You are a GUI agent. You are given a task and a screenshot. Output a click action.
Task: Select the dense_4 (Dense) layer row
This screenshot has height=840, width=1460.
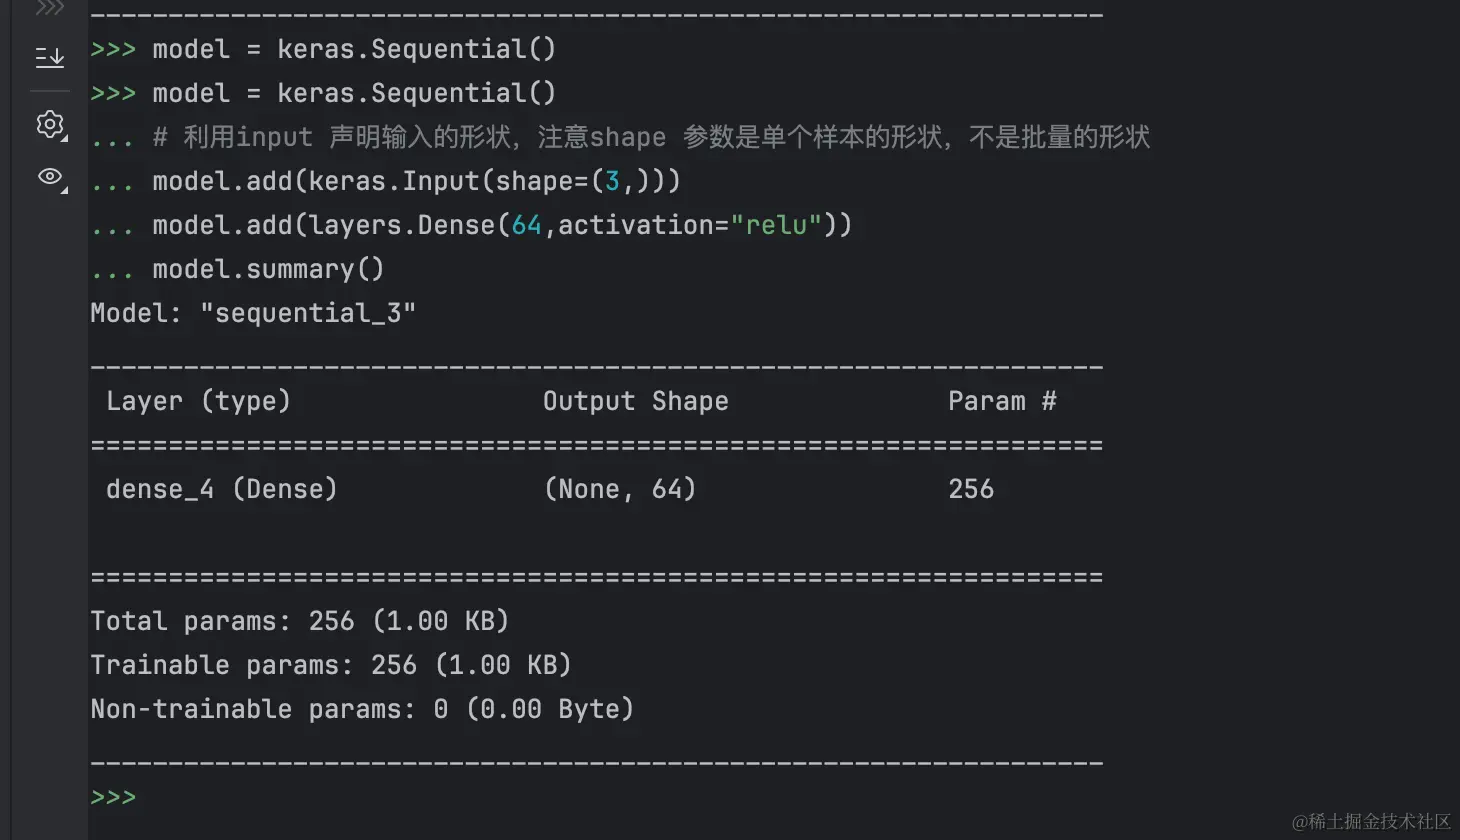(x=221, y=489)
